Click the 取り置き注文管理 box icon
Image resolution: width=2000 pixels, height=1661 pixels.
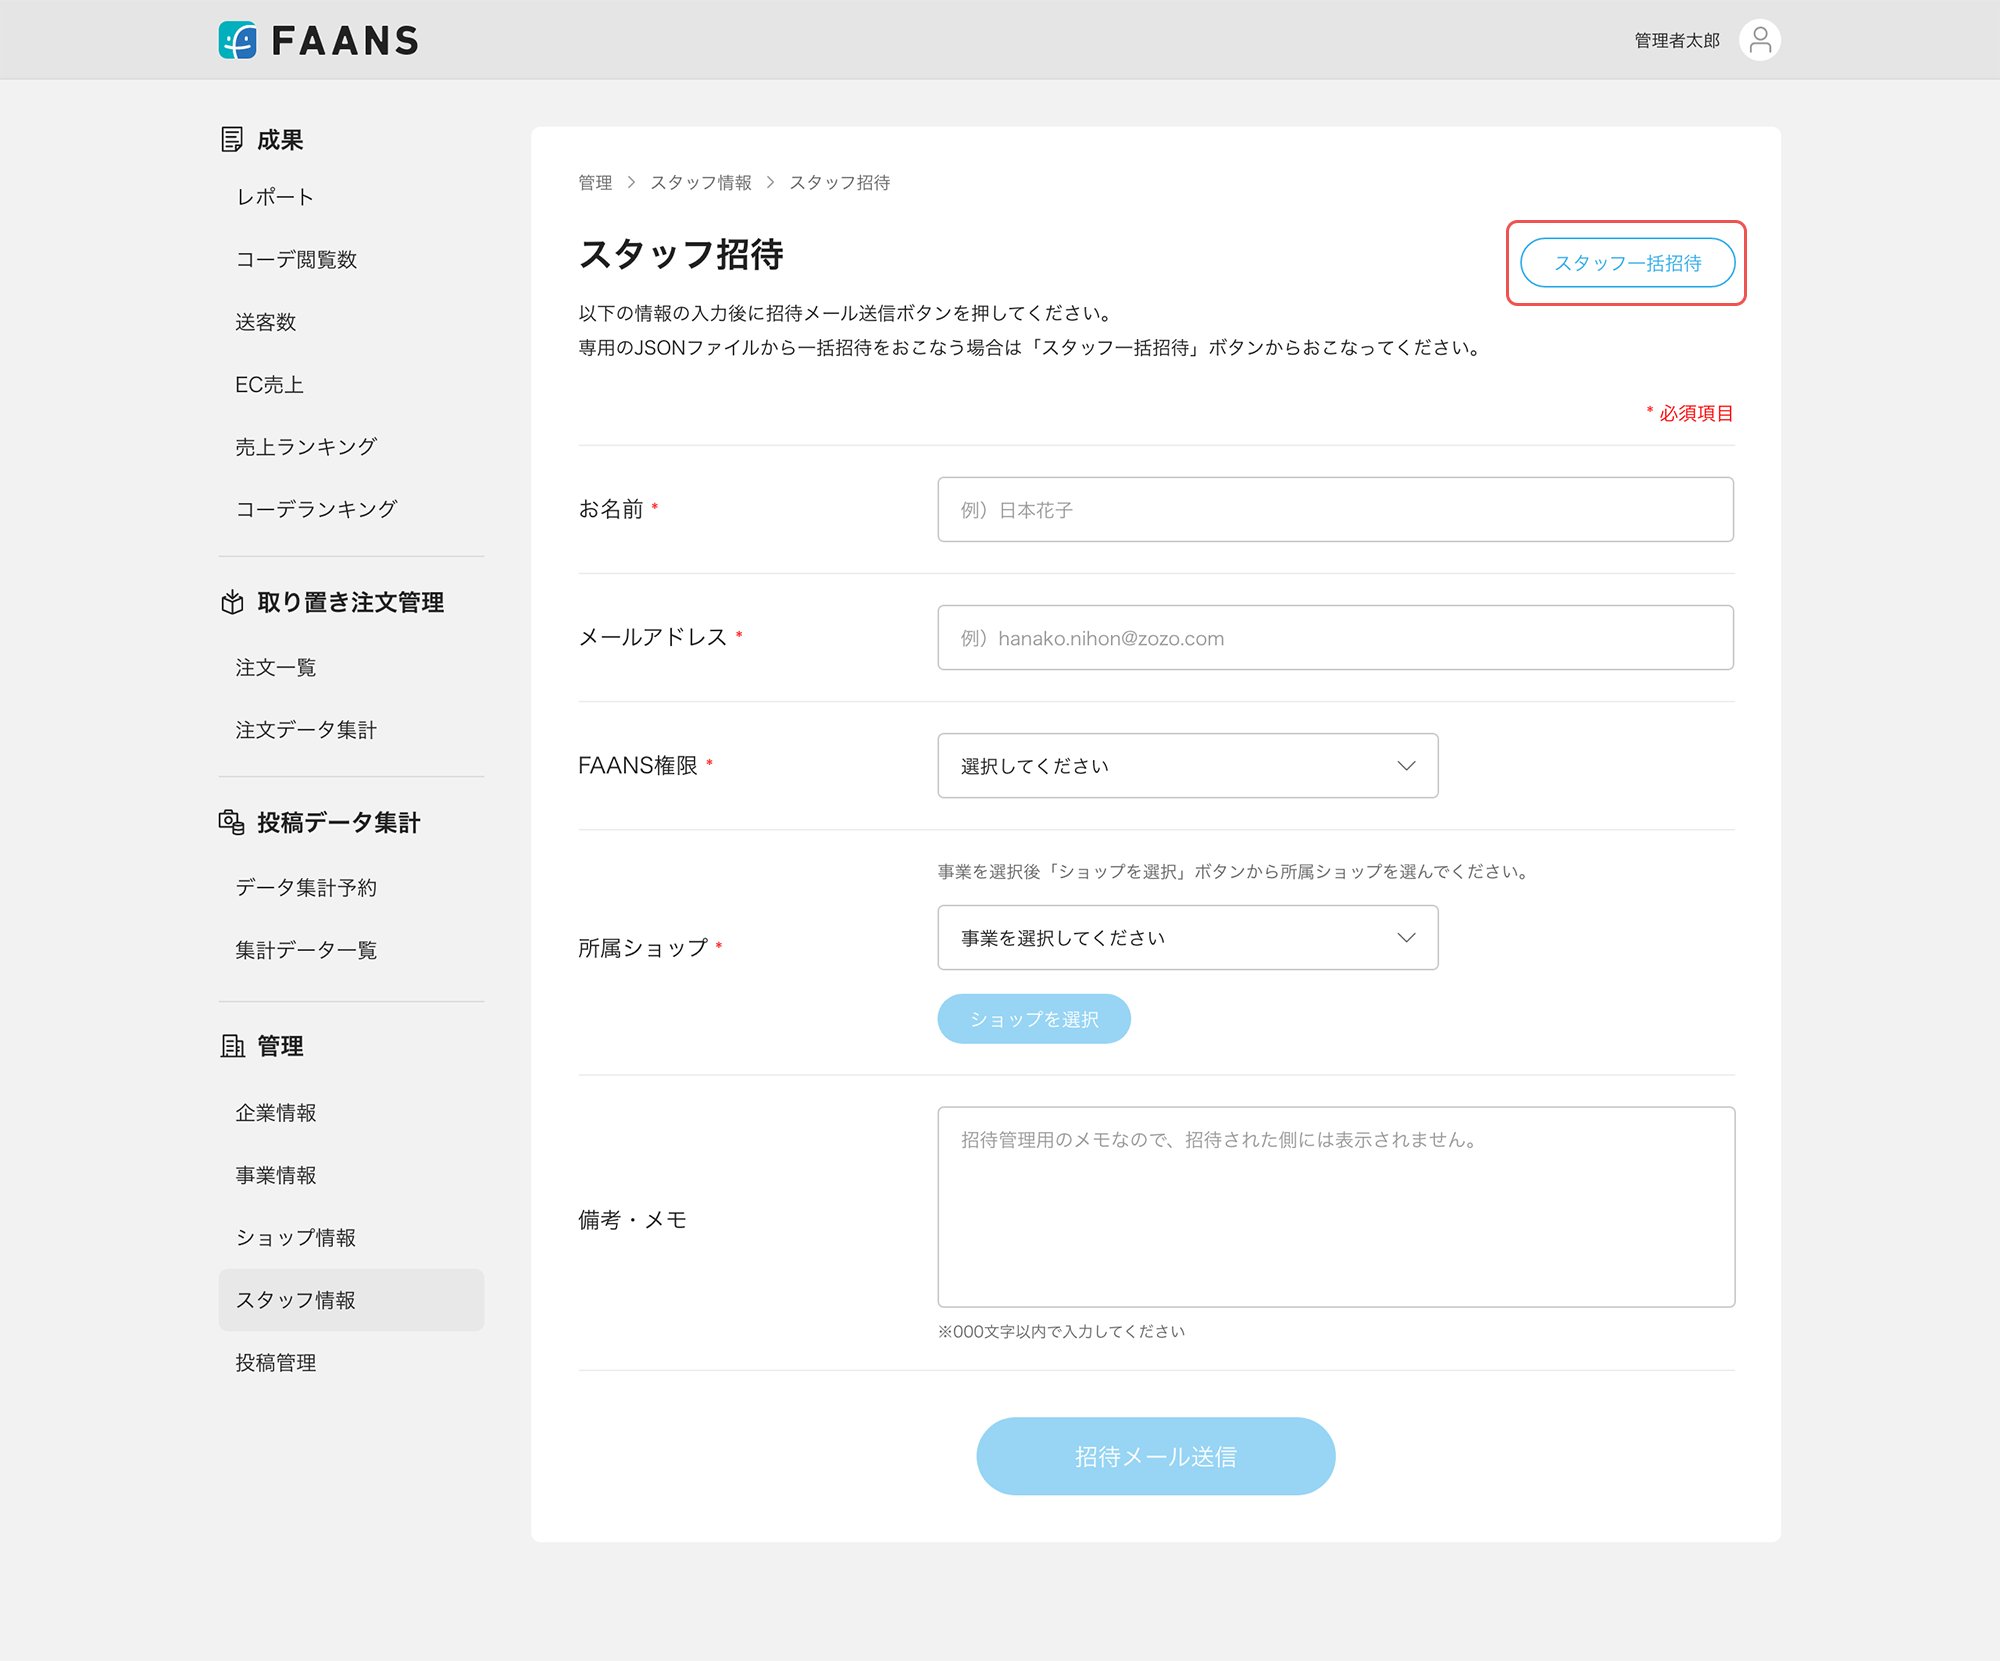[x=232, y=602]
